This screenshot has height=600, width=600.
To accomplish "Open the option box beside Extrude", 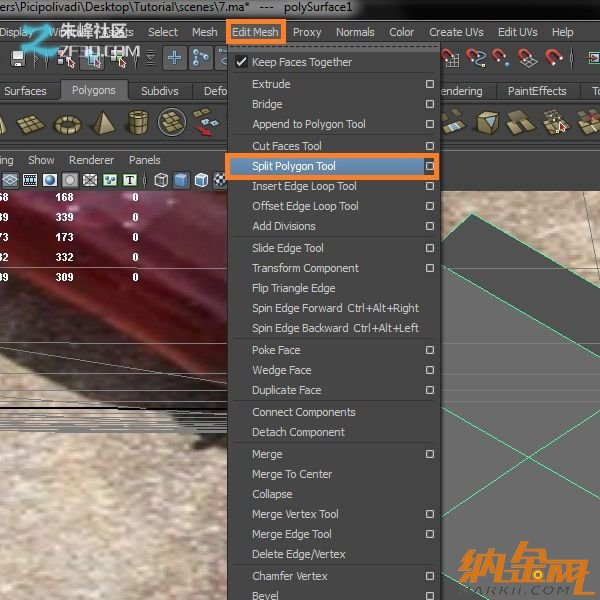I will pos(430,84).
